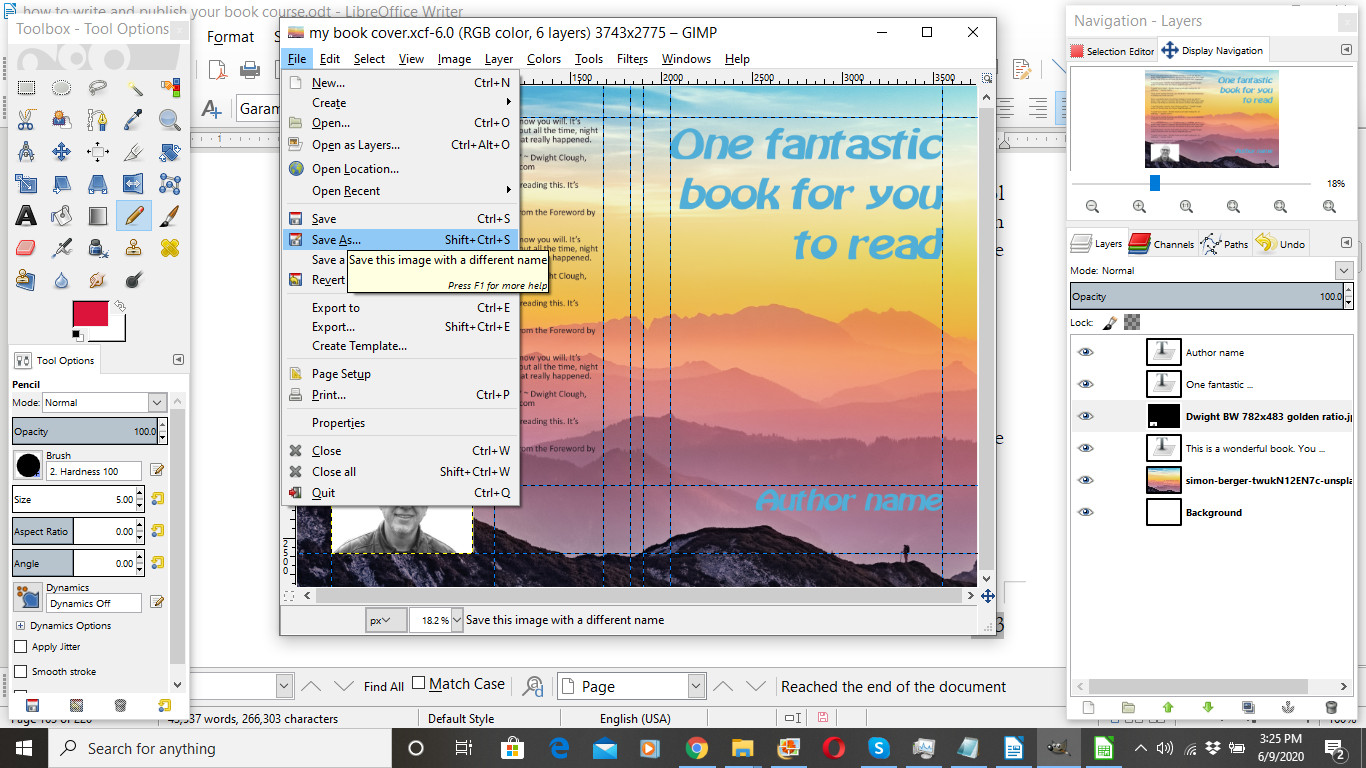Screen dimensions: 1366x768
Task: Pick the Eraser tool
Action: coord(26,247)
